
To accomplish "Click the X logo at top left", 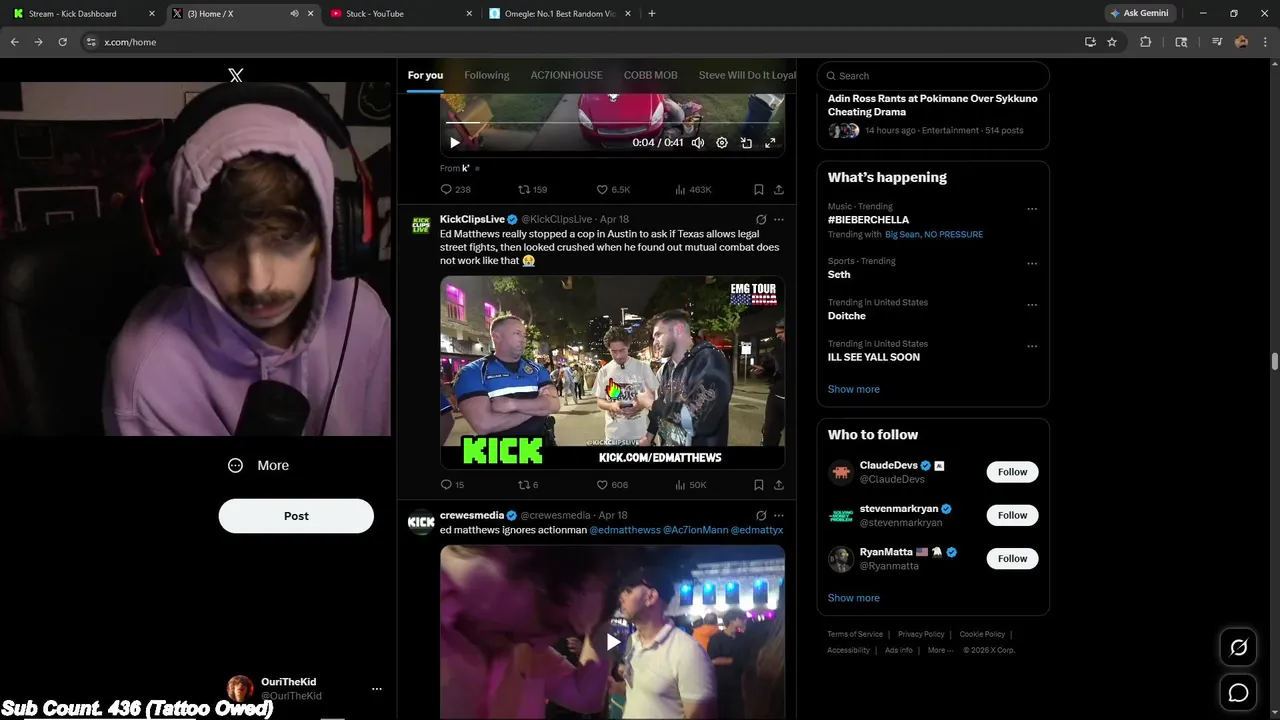I will (x=236, y=75).
